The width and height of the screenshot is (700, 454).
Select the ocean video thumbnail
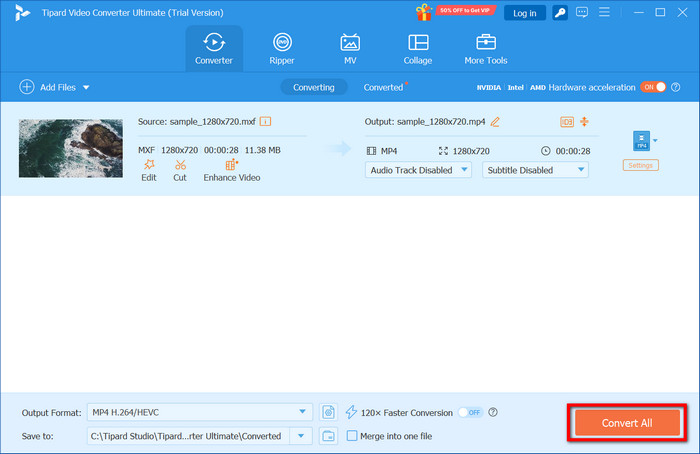tap(71, 148)
